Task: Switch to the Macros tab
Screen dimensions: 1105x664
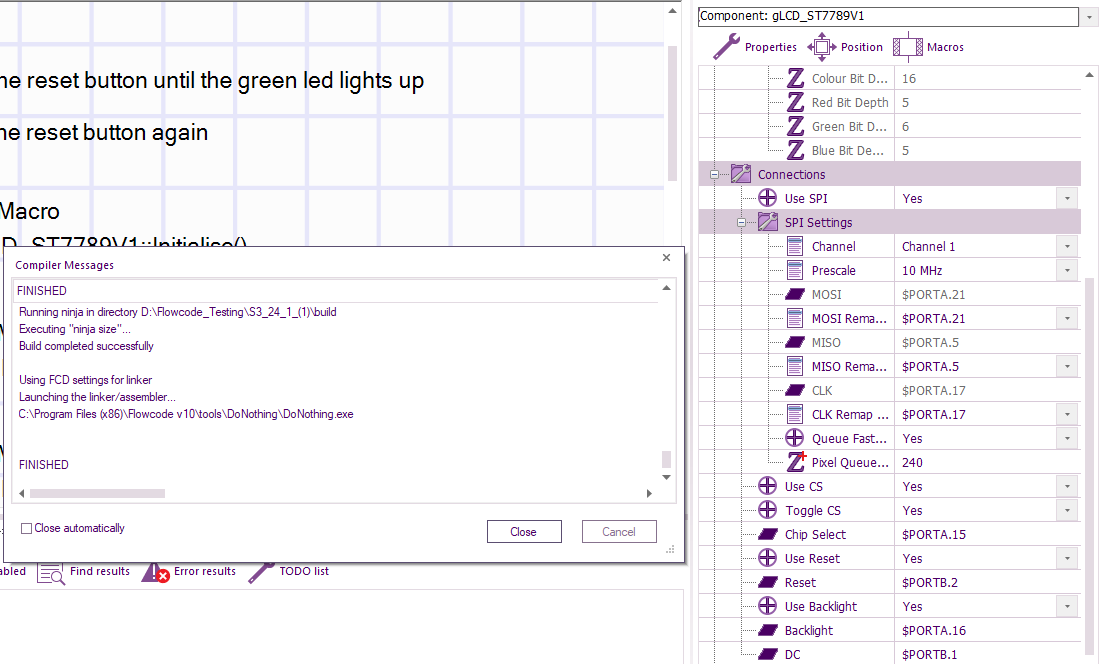Action: pyautogui.click(x=930, y=46)
